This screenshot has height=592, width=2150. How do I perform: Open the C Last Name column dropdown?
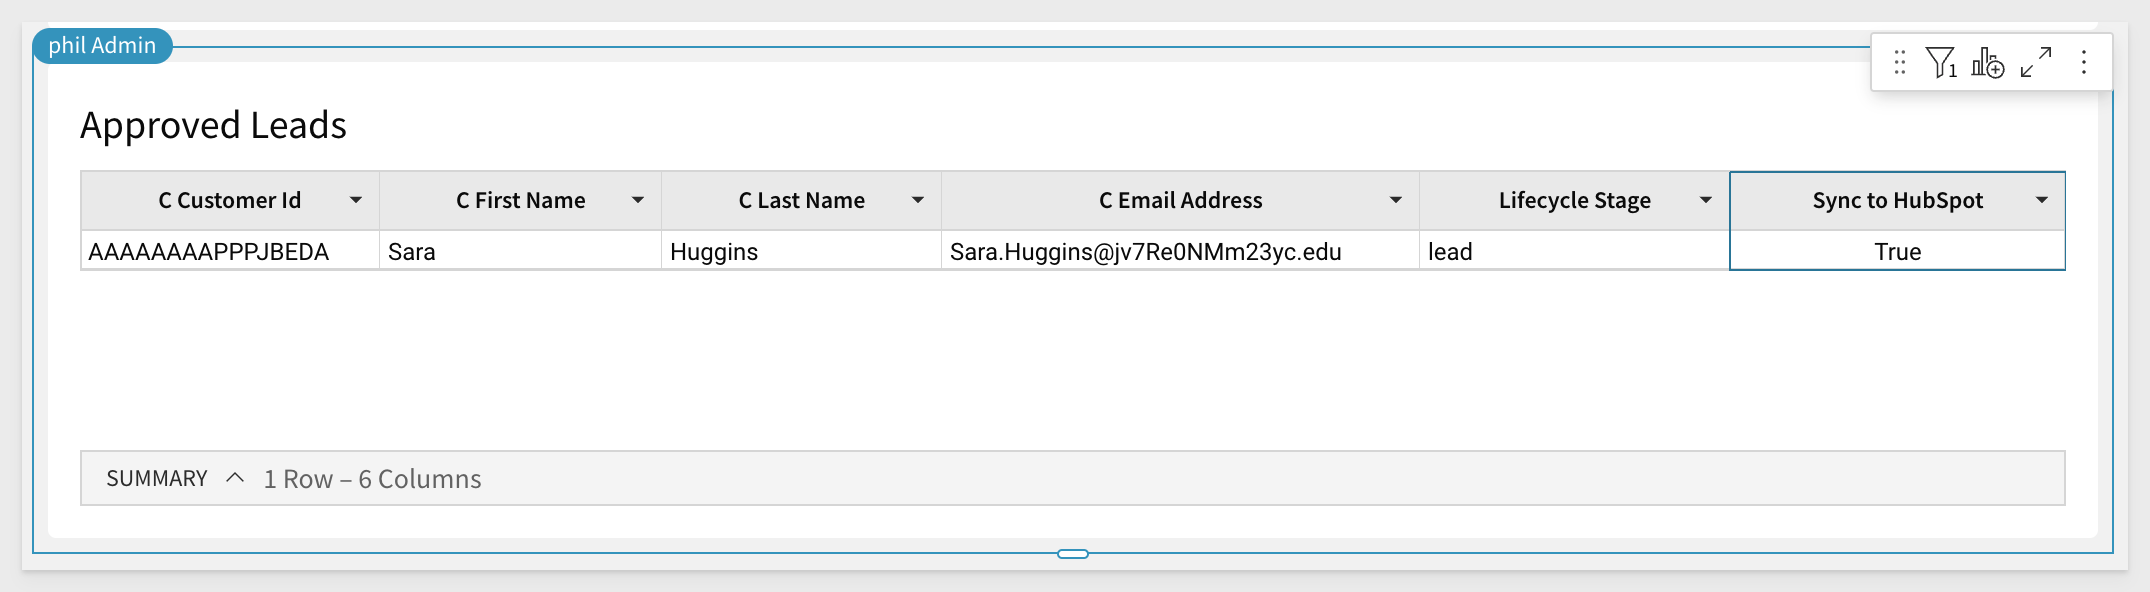pyautogui.click(x=918, y=200)
